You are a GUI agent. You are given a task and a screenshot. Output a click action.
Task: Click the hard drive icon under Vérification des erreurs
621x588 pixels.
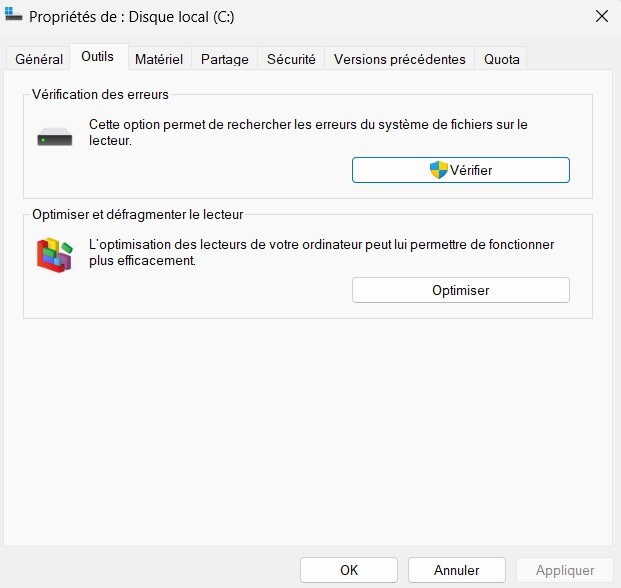55,137
